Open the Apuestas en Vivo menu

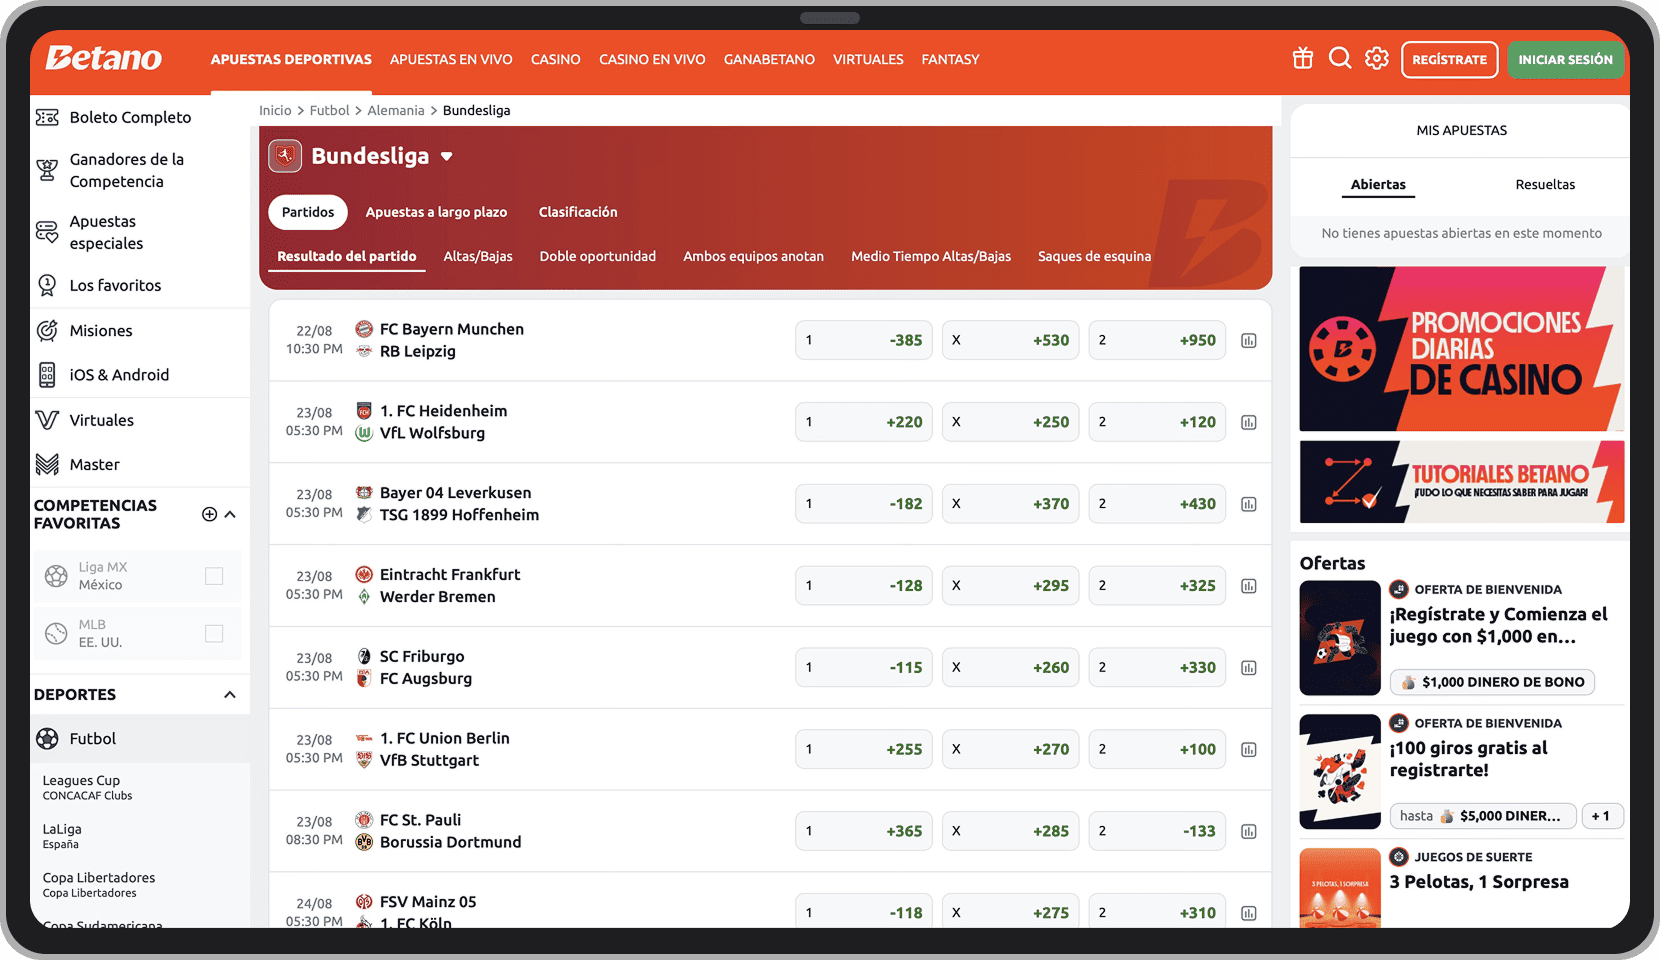click(451, 60)
